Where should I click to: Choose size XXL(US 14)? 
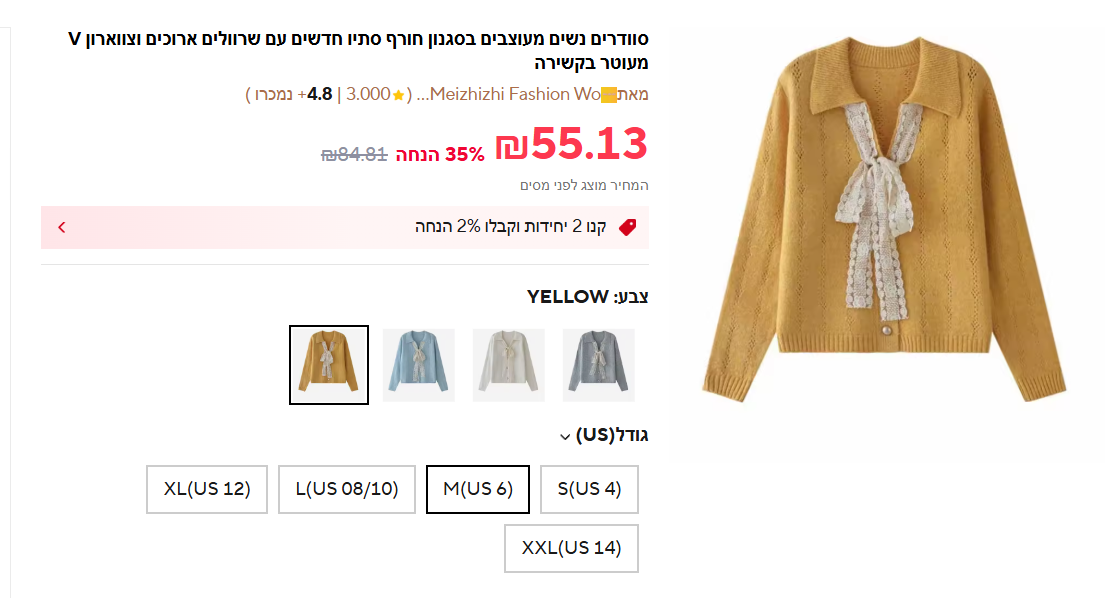(x=571, y=548)
